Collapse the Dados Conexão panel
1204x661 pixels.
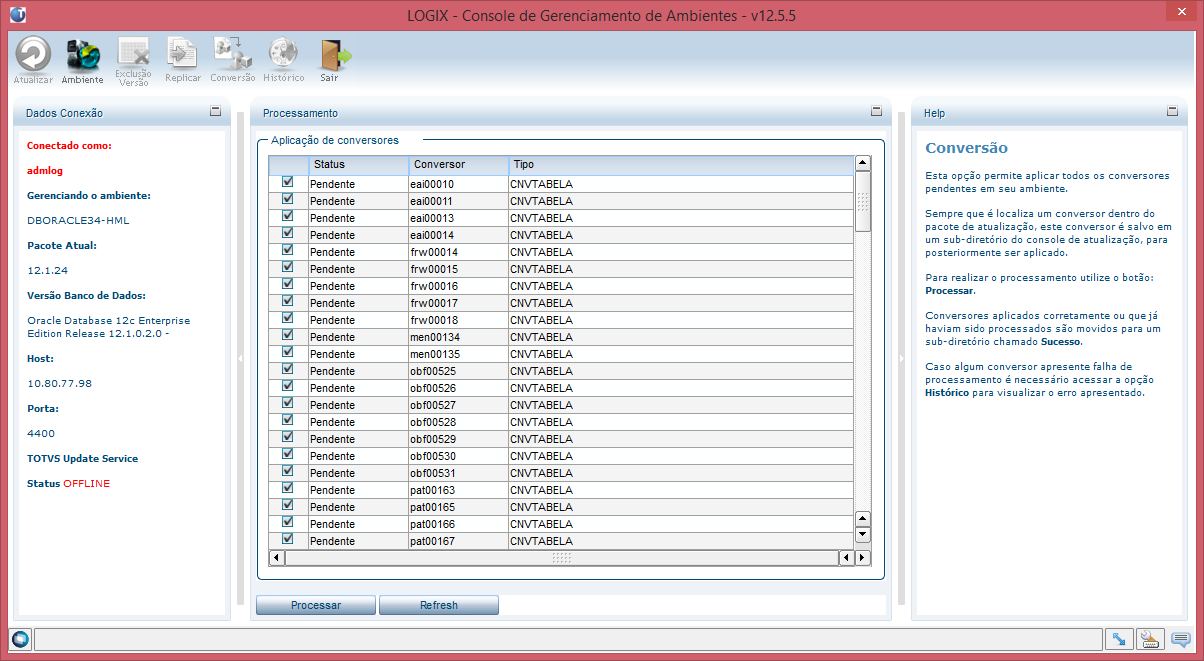point(215,112)
